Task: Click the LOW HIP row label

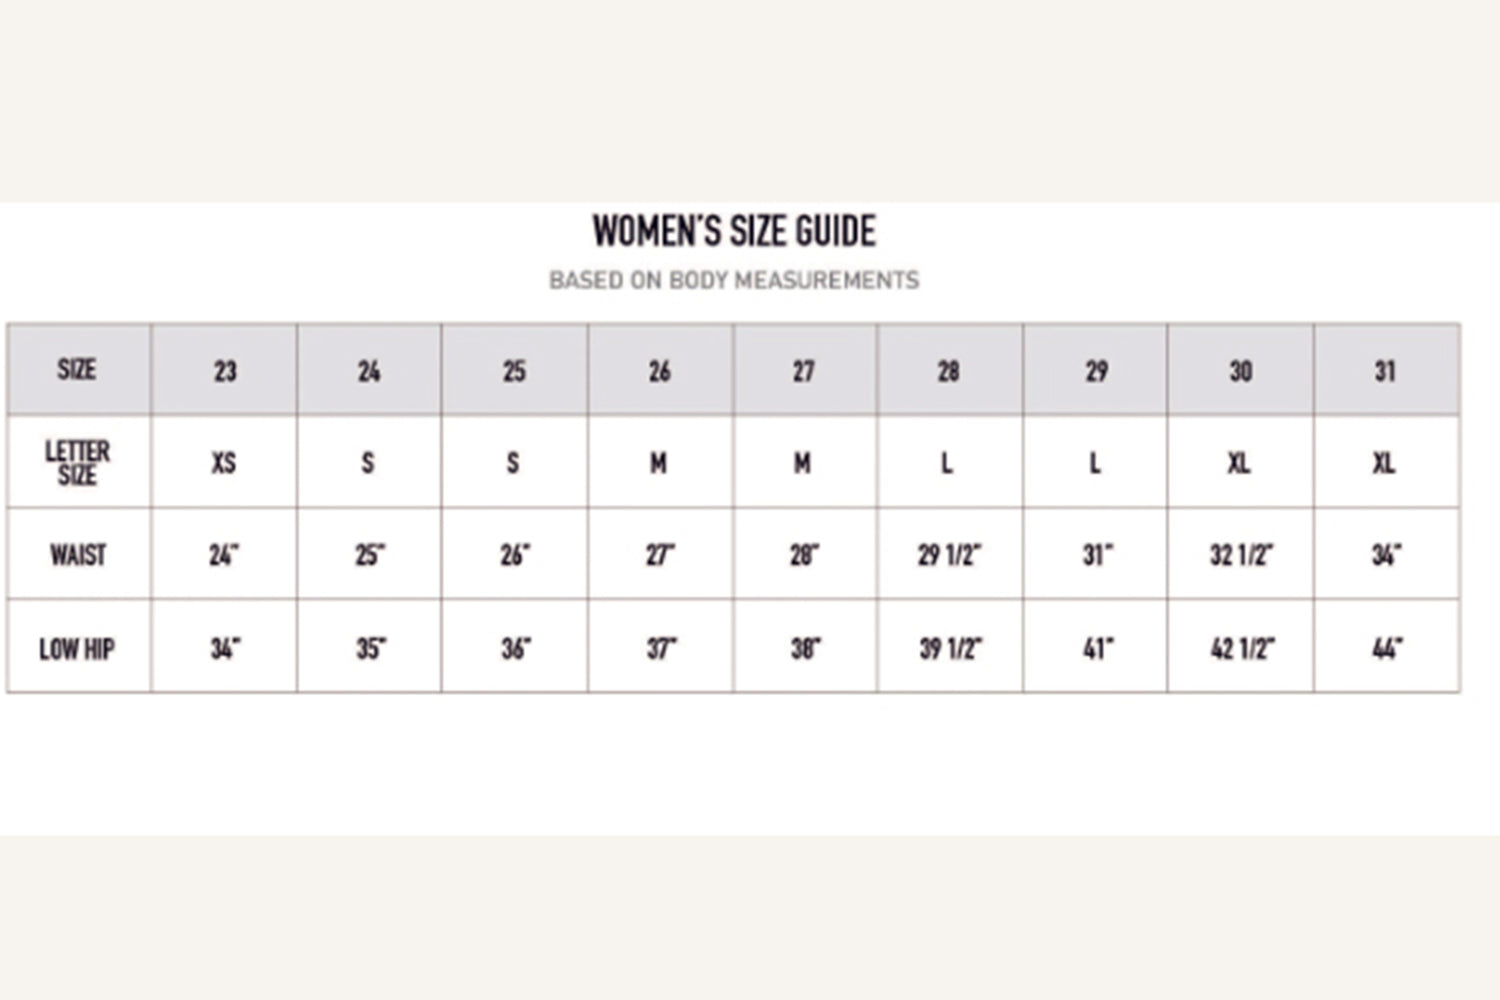Action: (77, 649)
